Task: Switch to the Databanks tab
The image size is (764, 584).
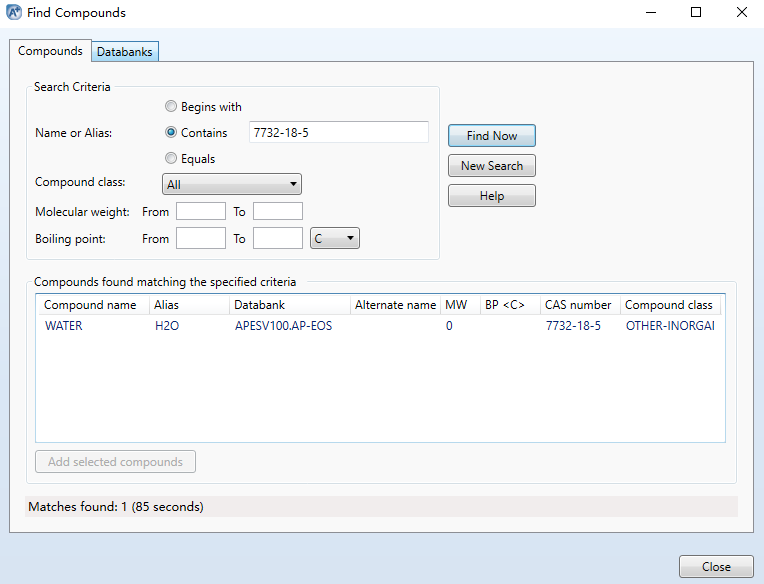Action: pyautogui.click(x=125, y=52)
